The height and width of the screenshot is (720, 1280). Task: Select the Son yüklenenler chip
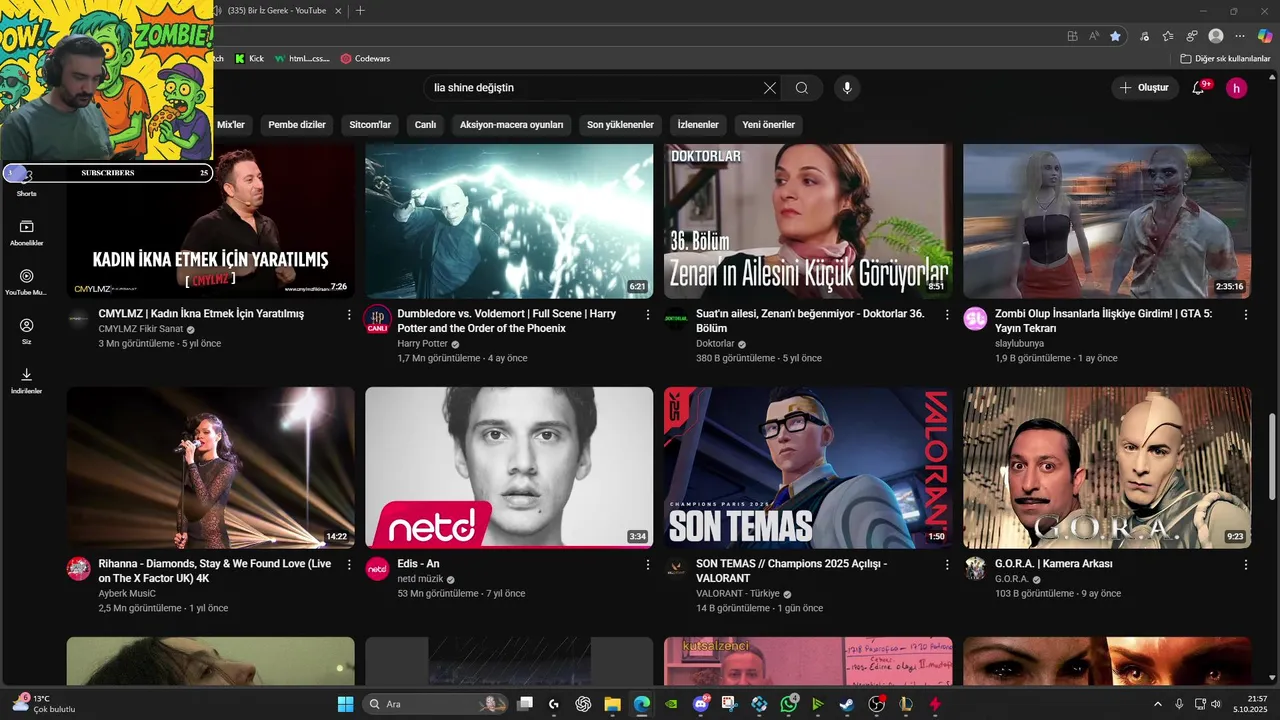[x=620, y=125]
